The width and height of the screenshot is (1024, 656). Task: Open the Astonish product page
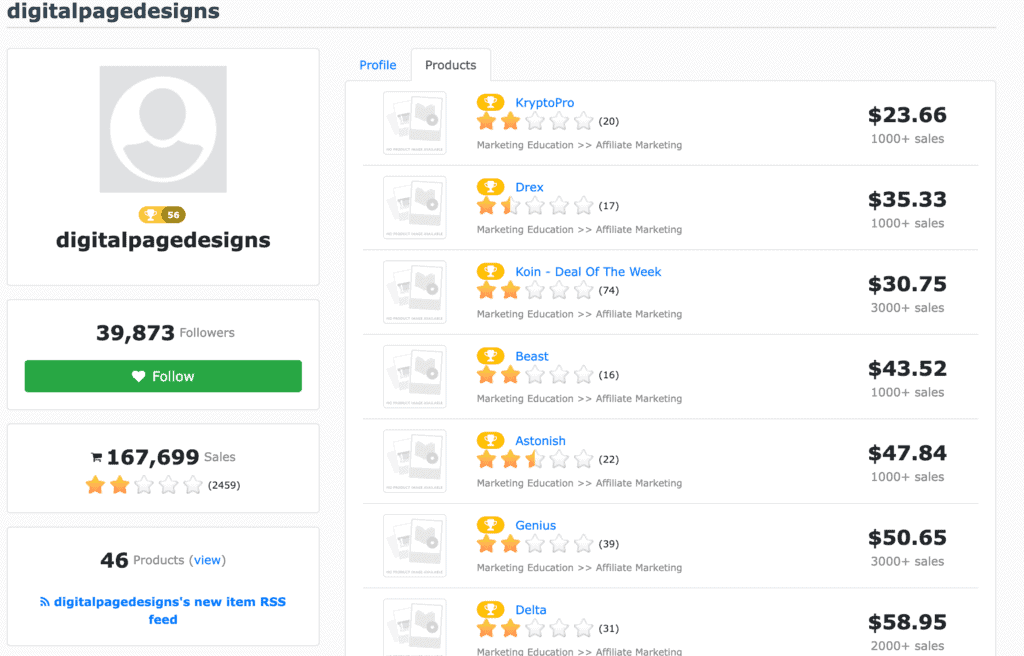[540, 441]
